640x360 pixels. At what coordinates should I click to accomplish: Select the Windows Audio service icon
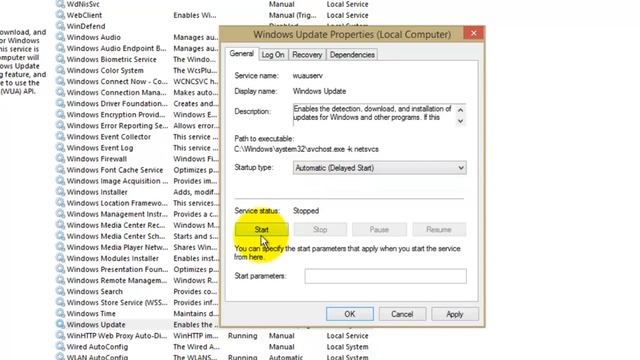click(60, 37)
